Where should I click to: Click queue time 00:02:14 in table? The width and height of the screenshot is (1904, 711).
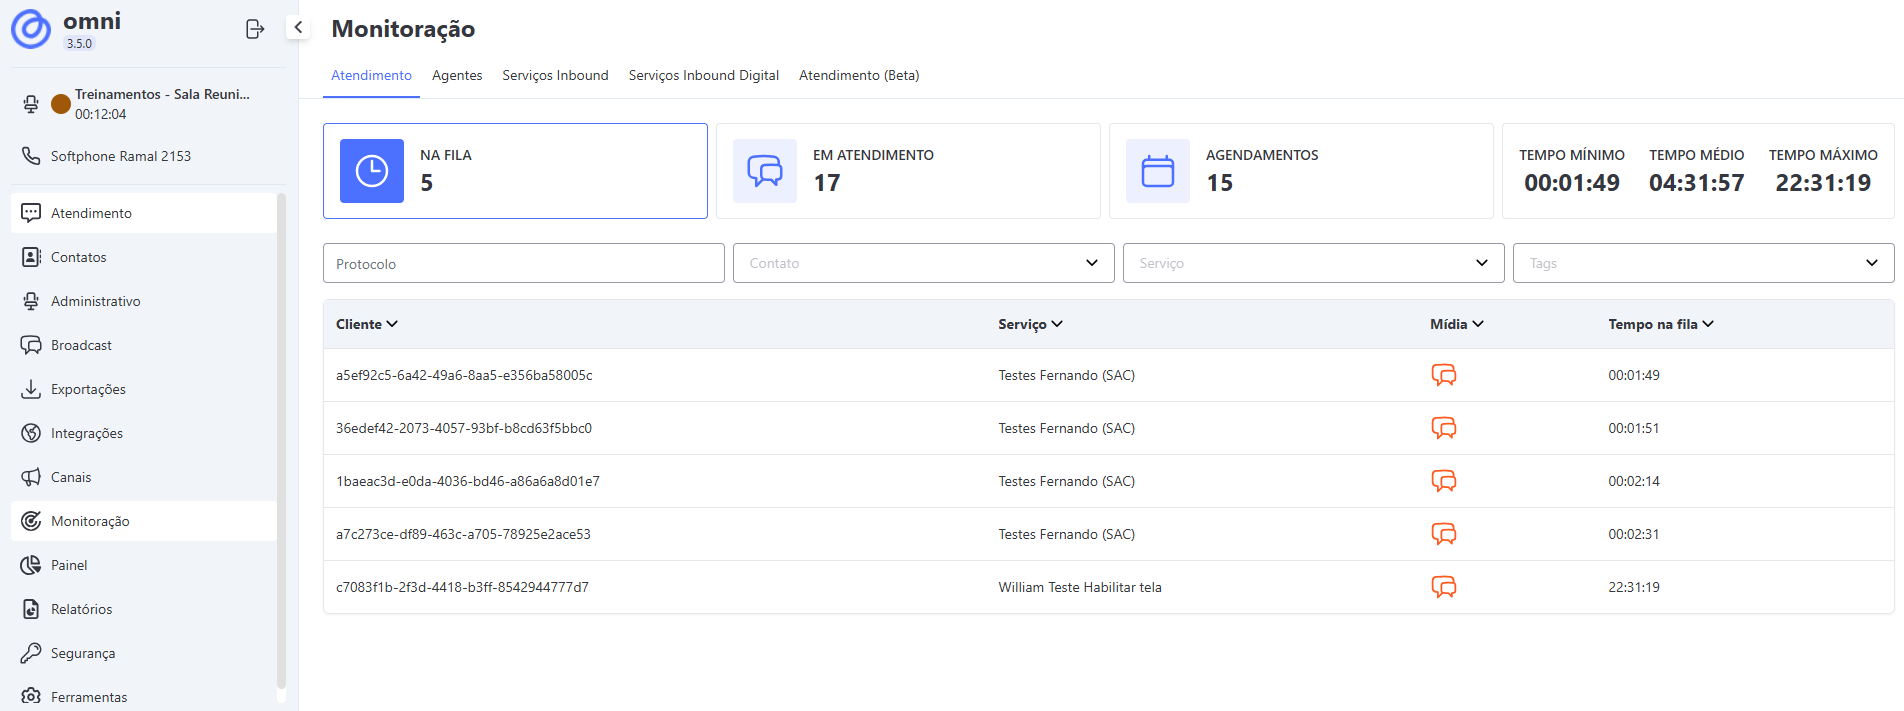click(x=1634, y=481)
